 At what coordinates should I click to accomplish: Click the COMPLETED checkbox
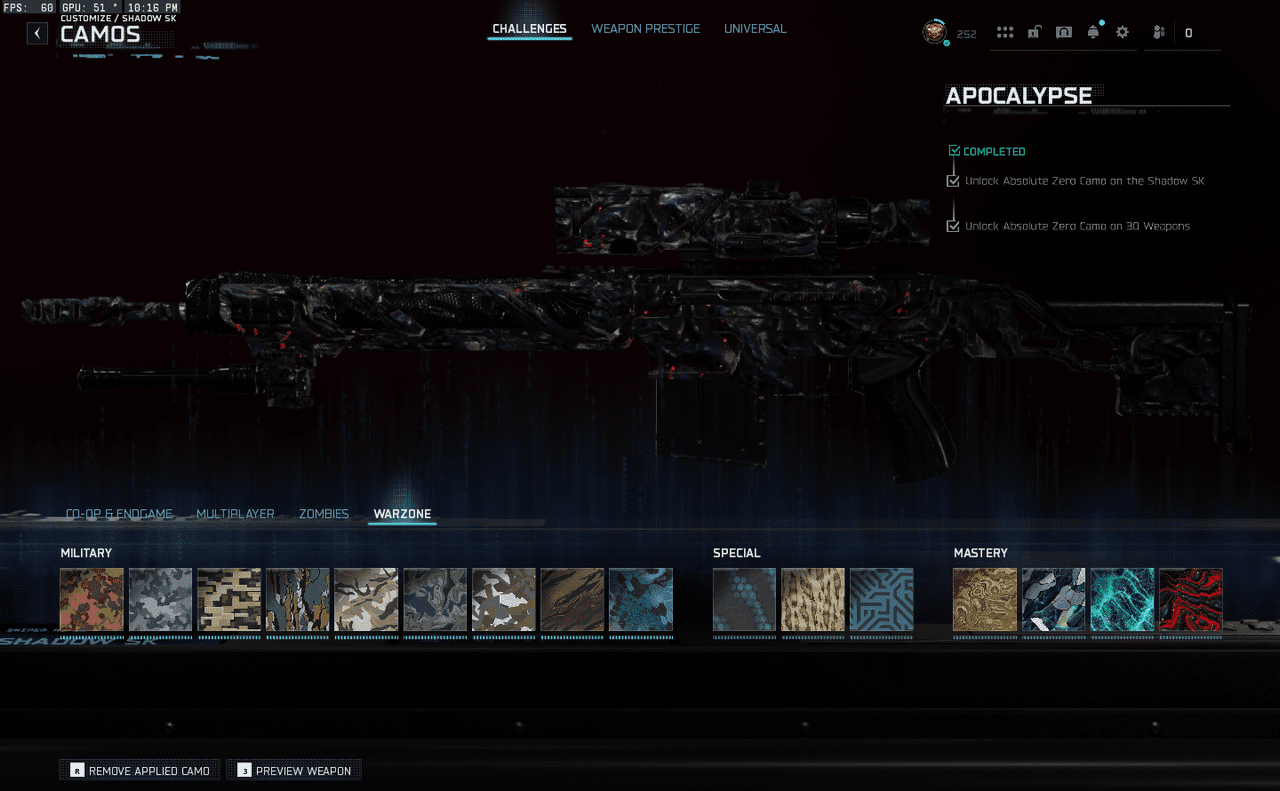pos(954,151)
